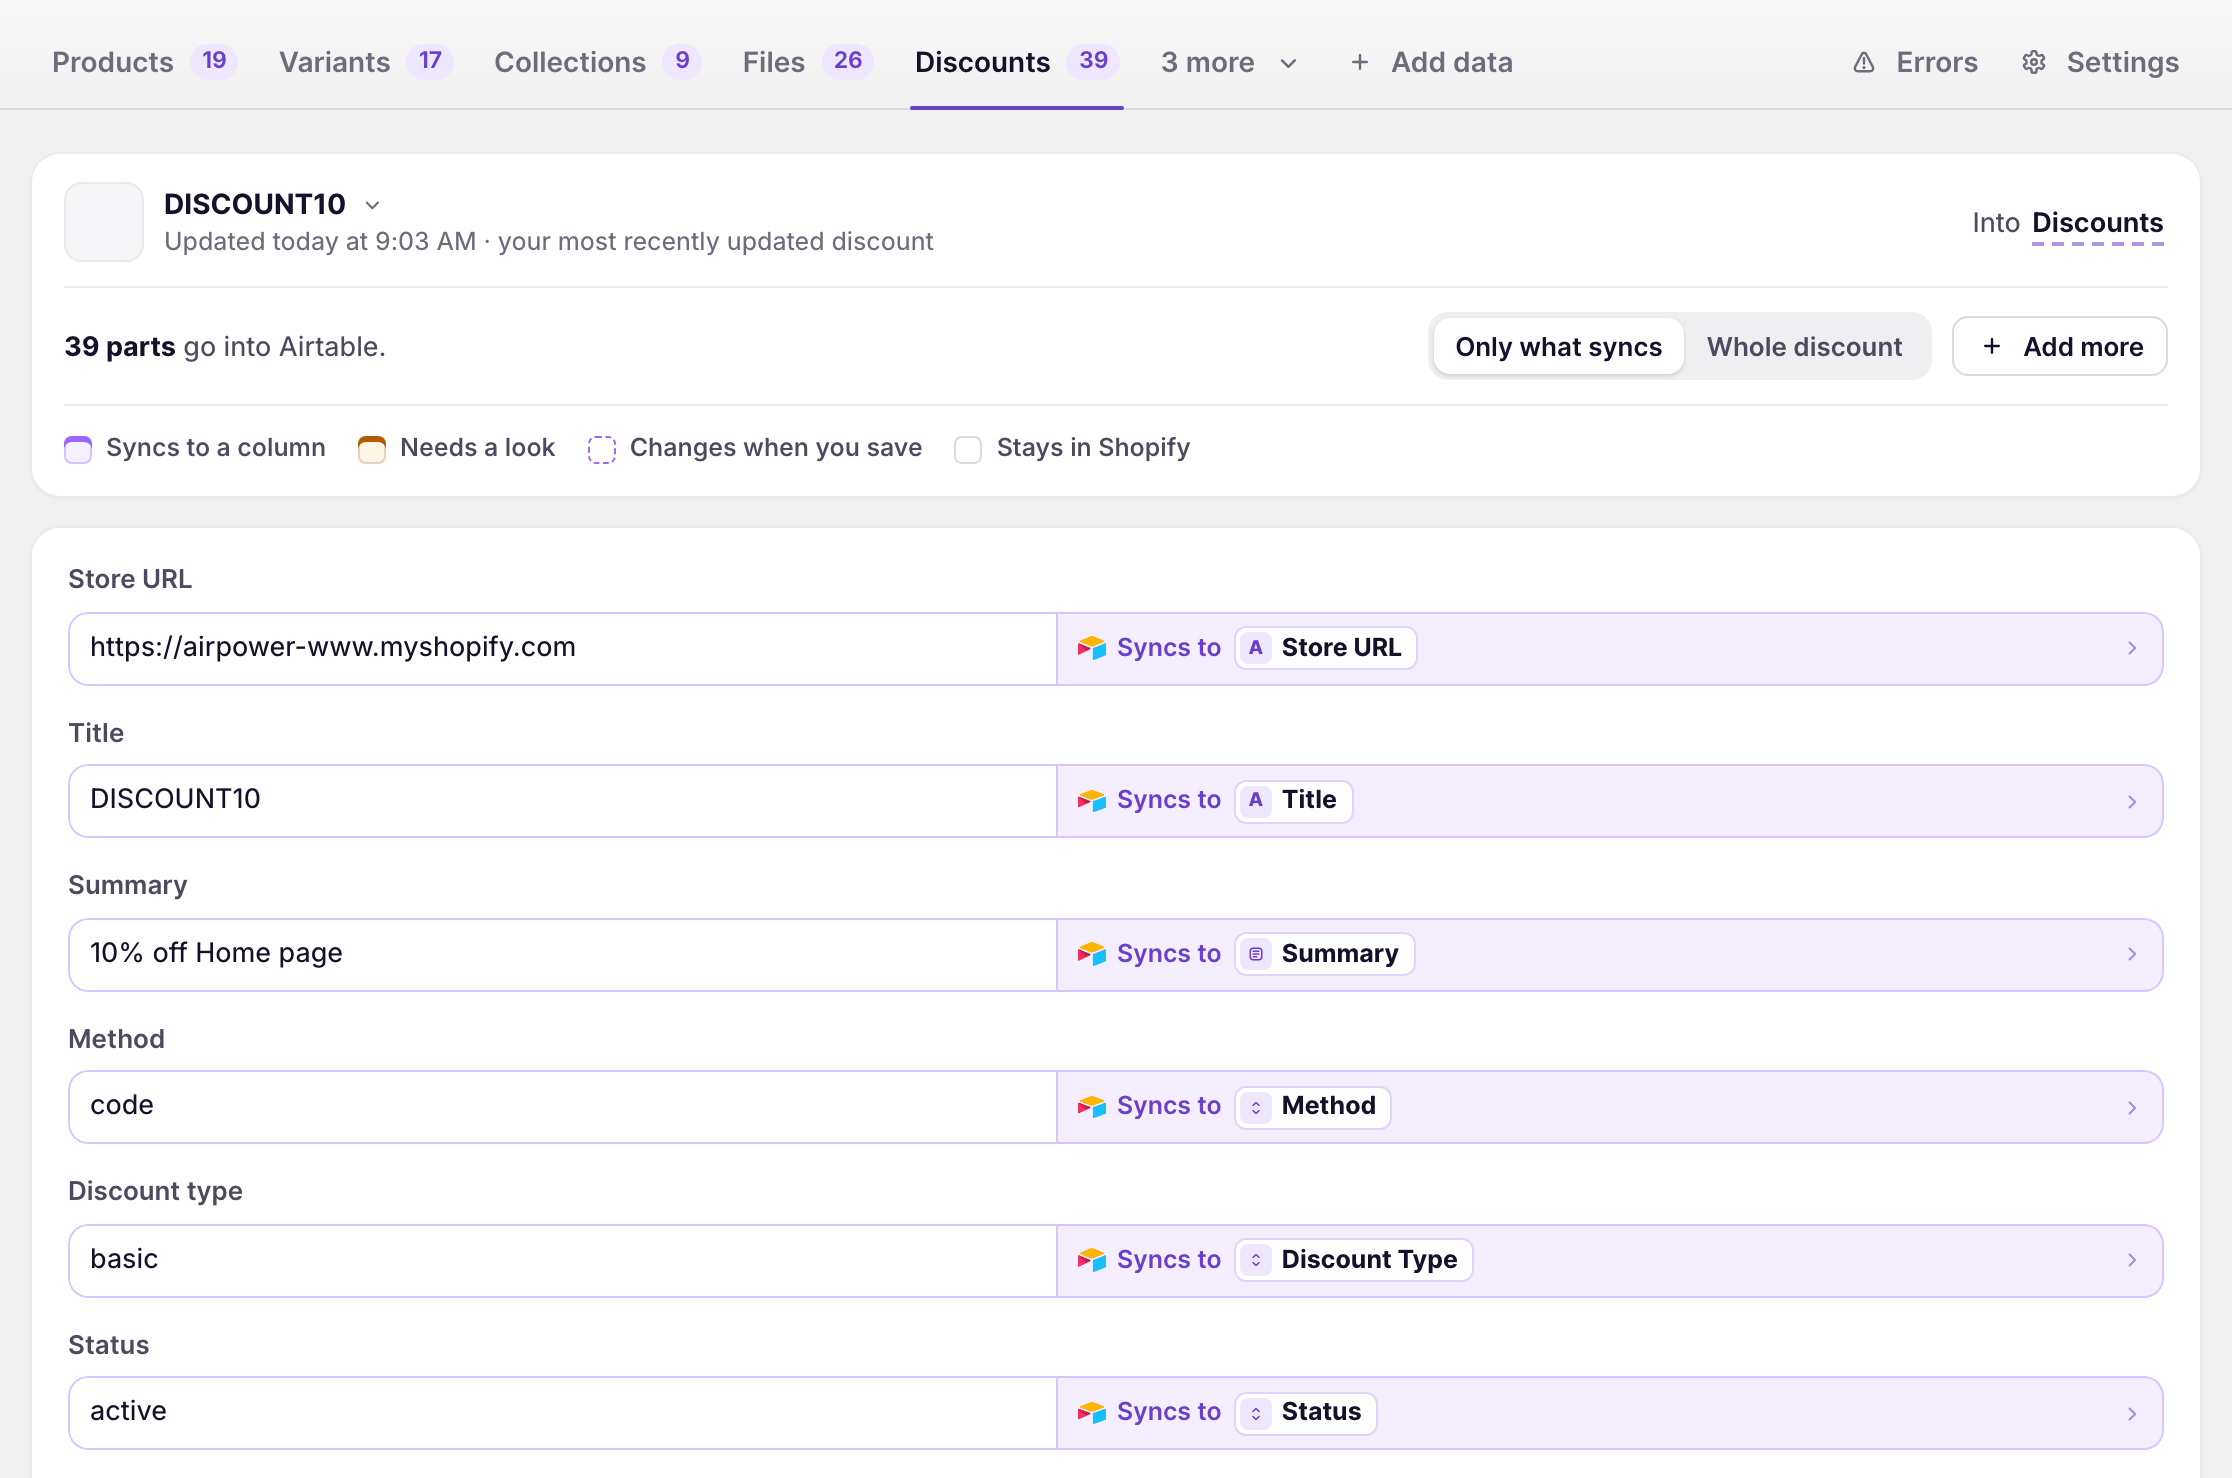Click the text field type icon on Store URL chip
This screenshot has width=2232, height=1478.
pyautogui.click(x=1256, y=648)
